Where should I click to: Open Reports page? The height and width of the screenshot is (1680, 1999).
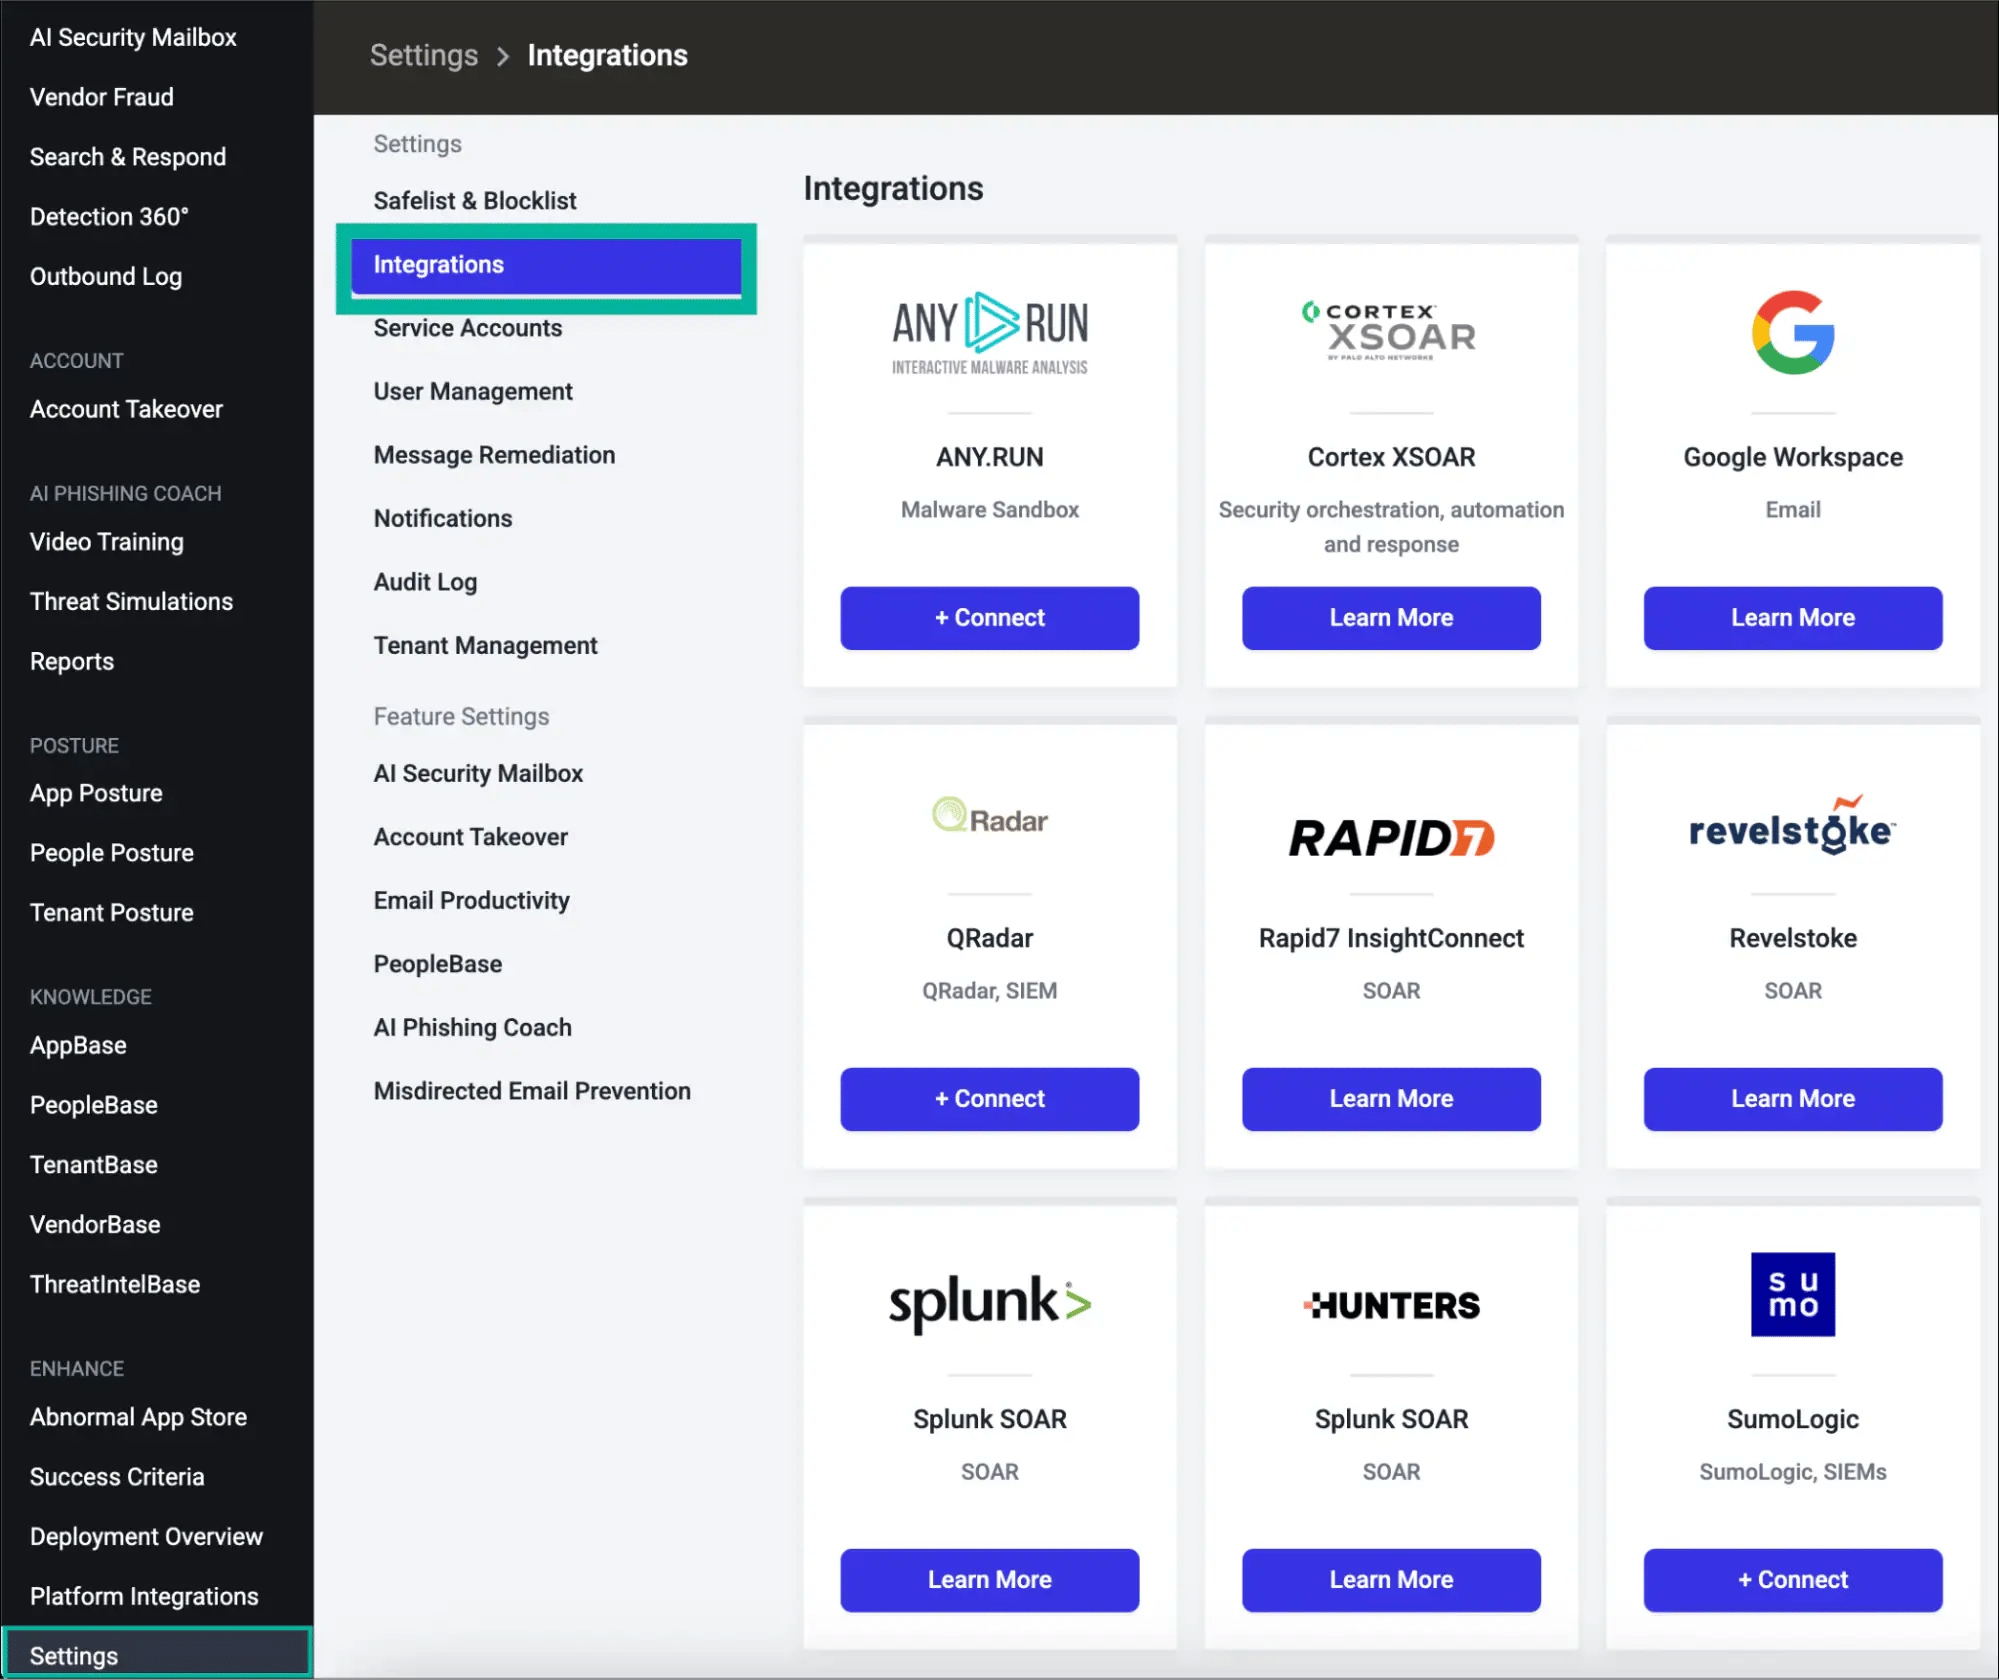71,662
